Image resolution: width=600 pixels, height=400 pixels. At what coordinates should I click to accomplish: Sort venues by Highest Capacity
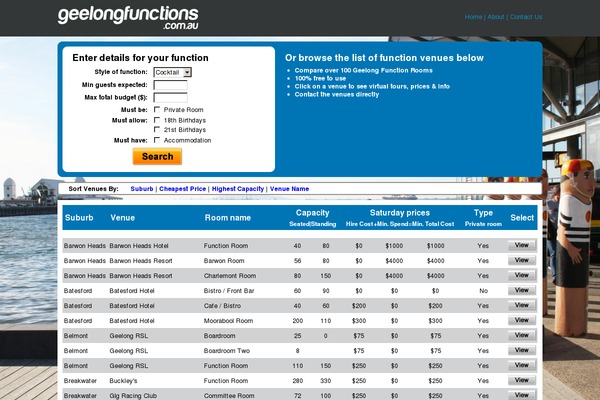238,189
